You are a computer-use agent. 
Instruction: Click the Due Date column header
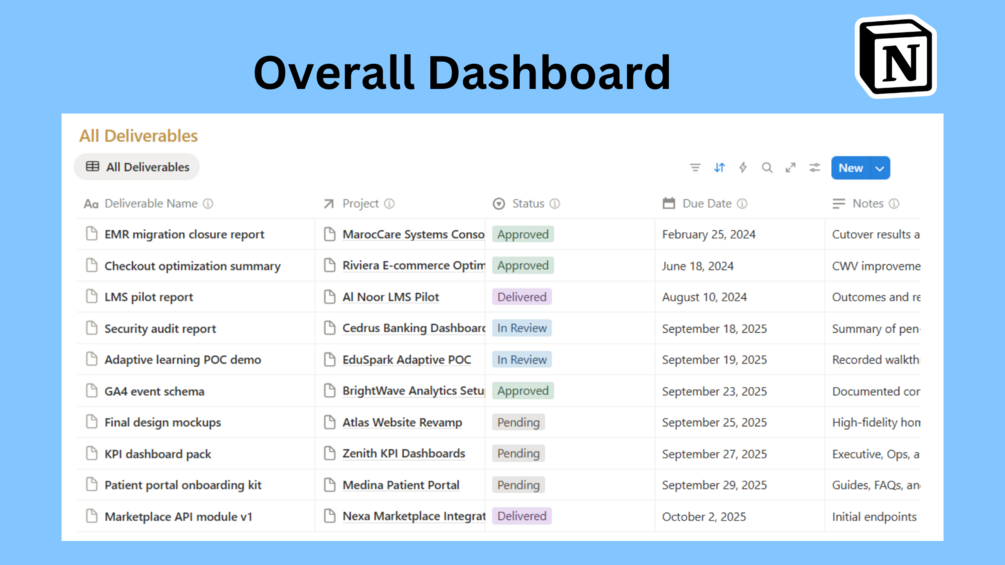tap(707, 204)
